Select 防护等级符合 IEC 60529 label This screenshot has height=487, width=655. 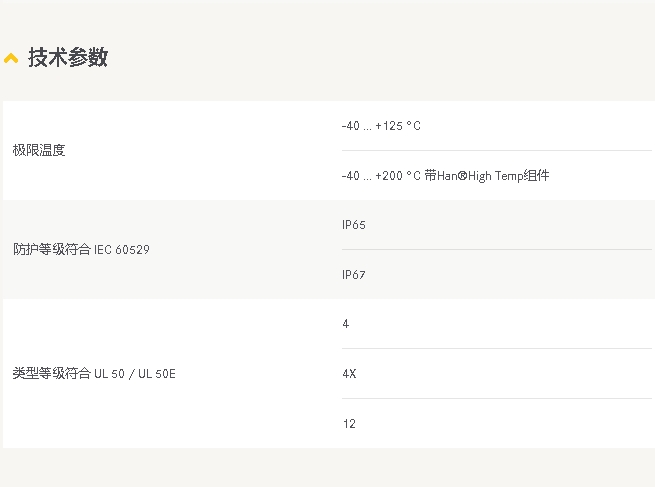coord(81,249)
